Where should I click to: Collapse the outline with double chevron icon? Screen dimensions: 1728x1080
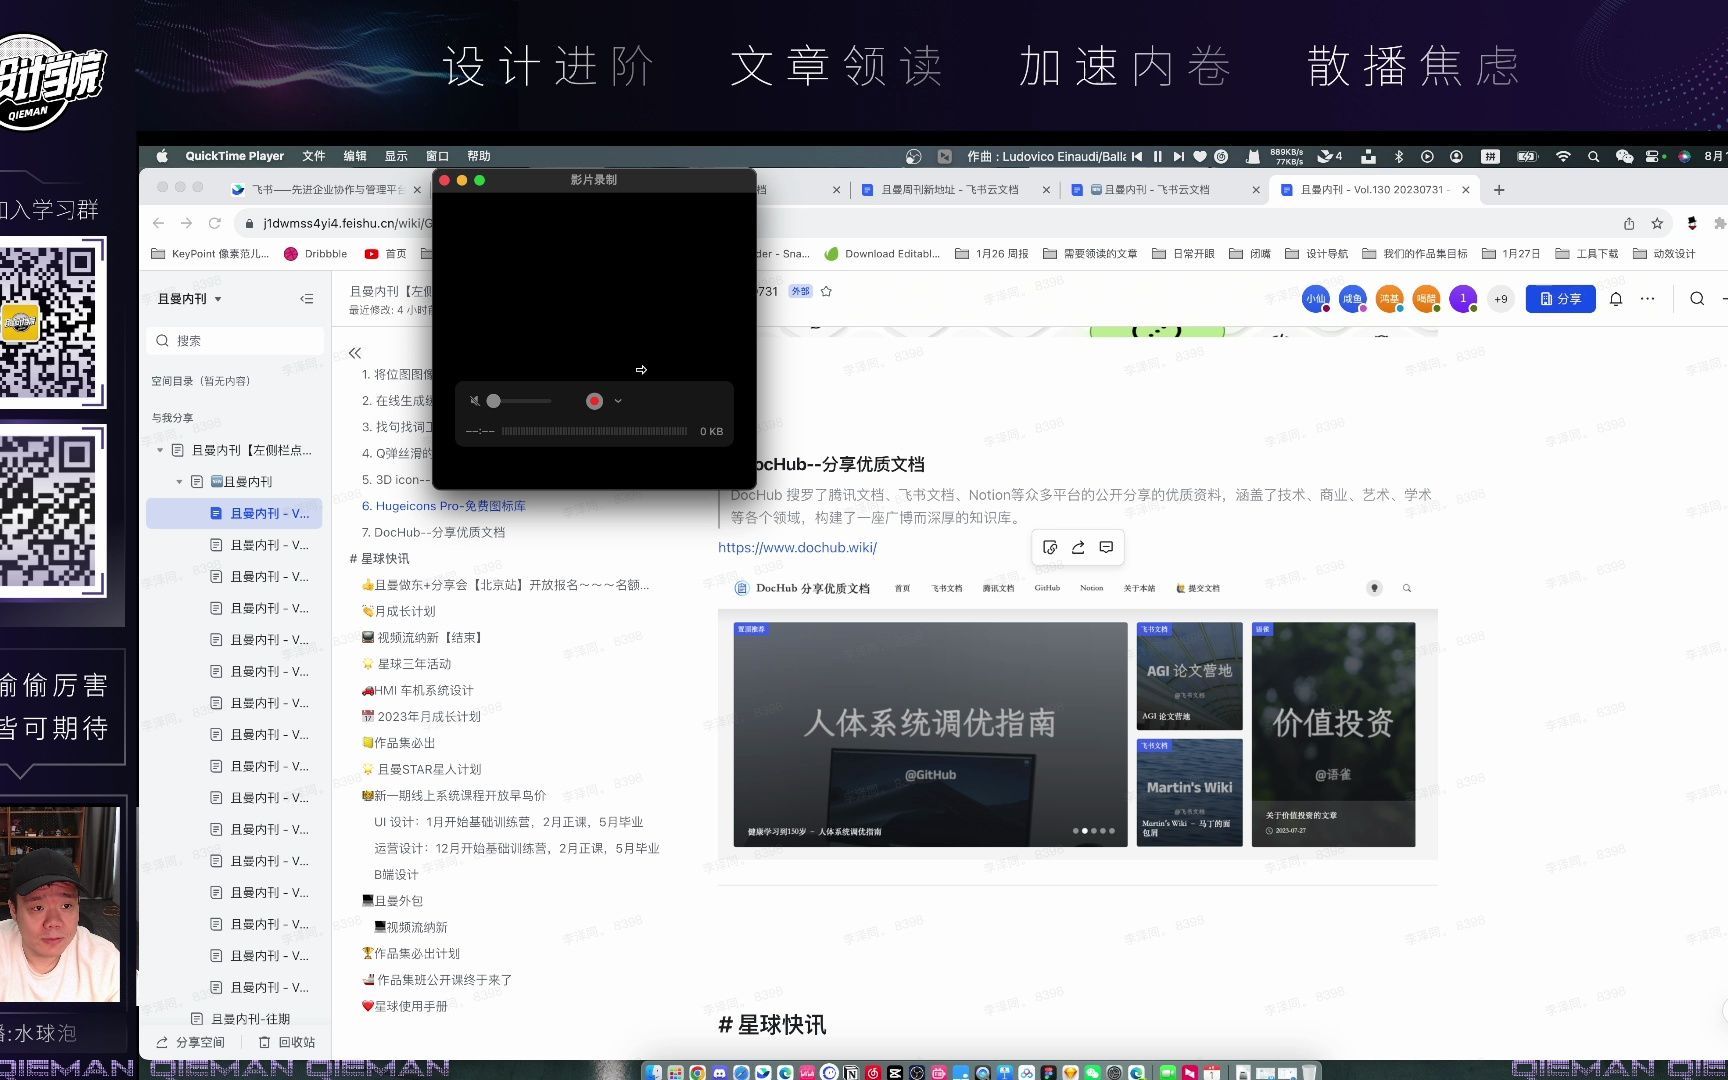point(355,353)
